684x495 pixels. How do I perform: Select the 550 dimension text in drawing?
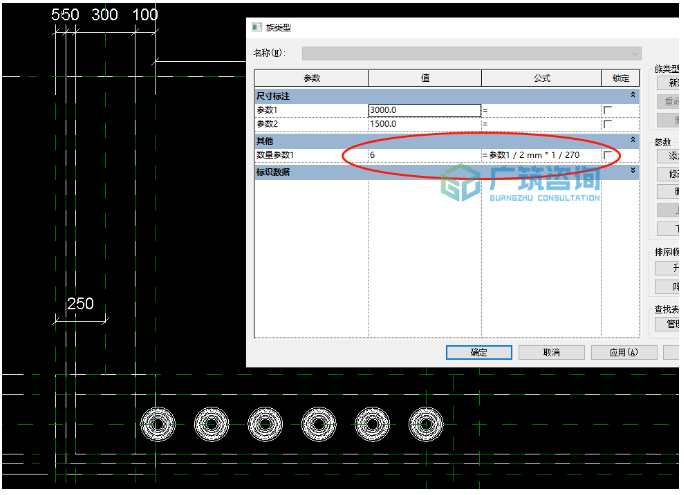pyautogui.click(x=65, y=15)
